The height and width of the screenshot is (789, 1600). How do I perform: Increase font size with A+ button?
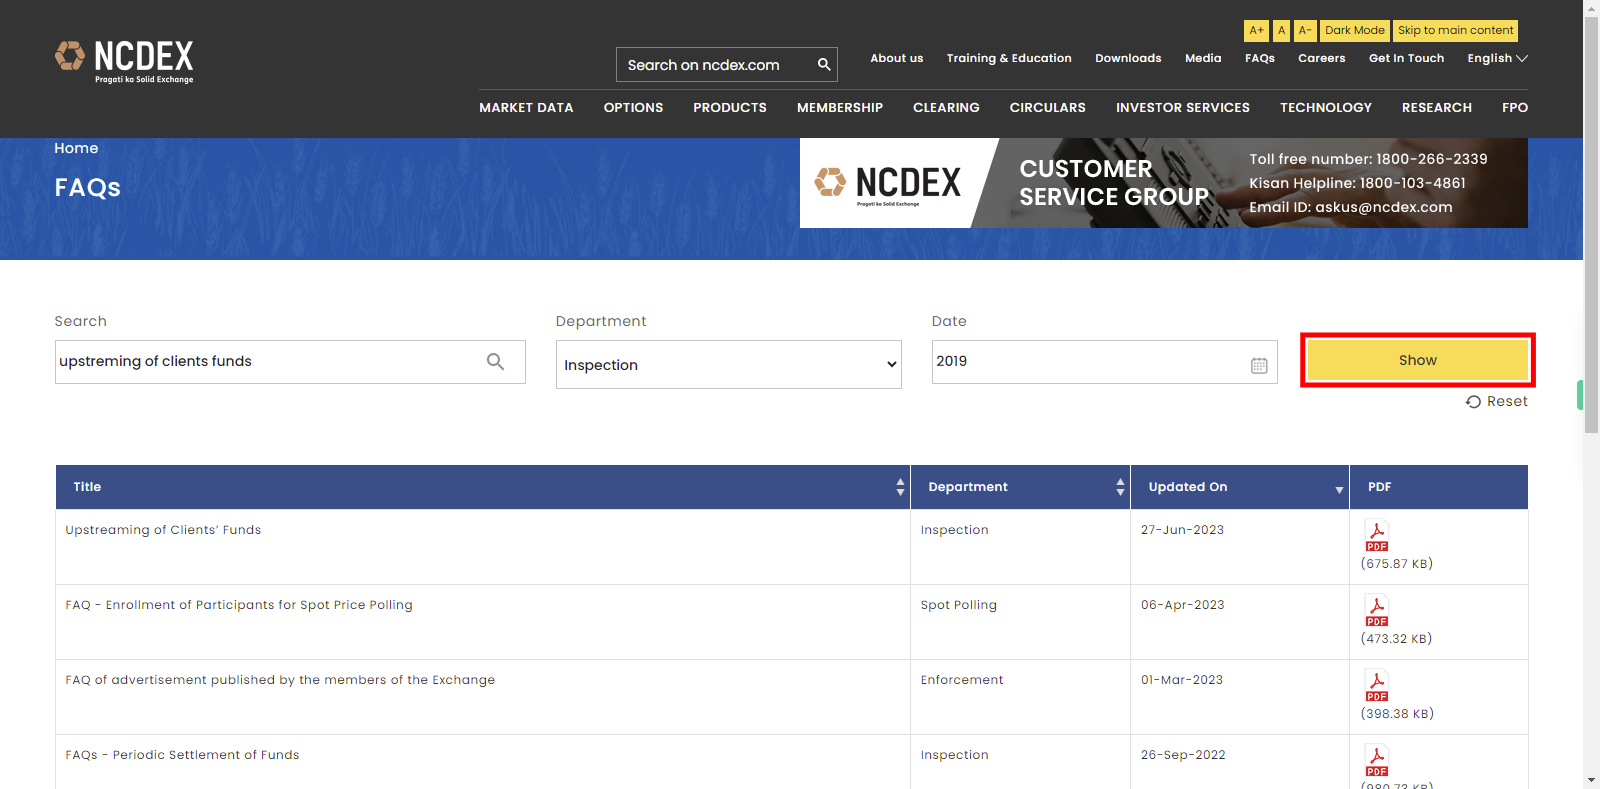(x=1256, y=31)
